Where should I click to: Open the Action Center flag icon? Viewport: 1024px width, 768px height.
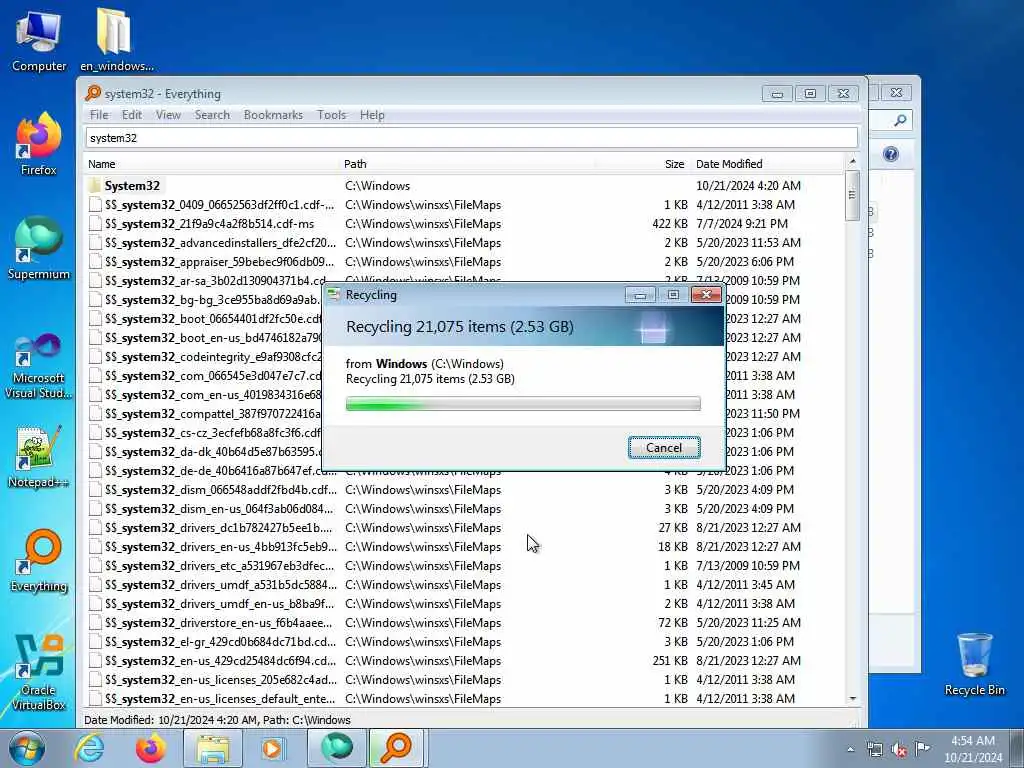click(922, 749)
